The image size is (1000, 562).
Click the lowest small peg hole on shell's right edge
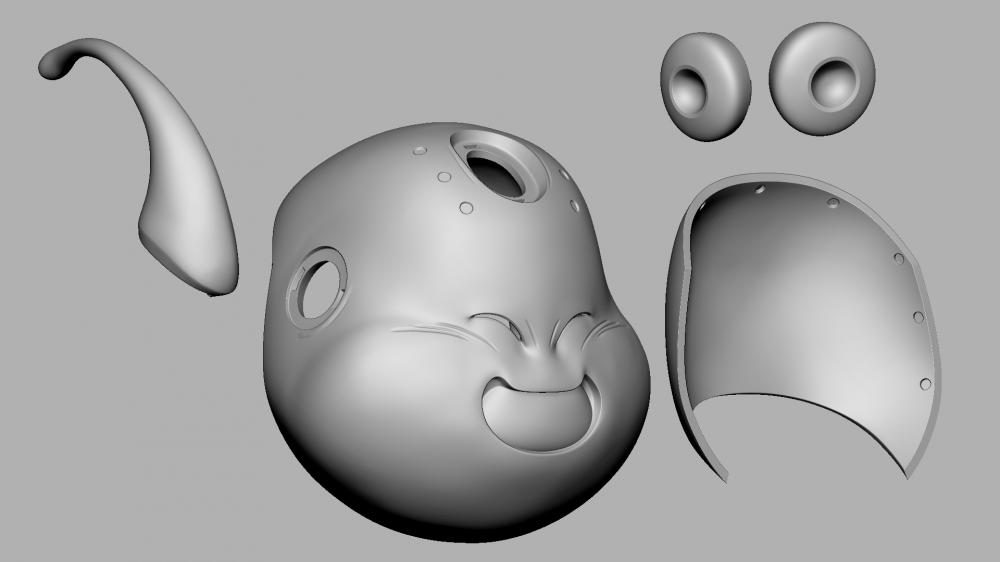[x=925, y=384]
